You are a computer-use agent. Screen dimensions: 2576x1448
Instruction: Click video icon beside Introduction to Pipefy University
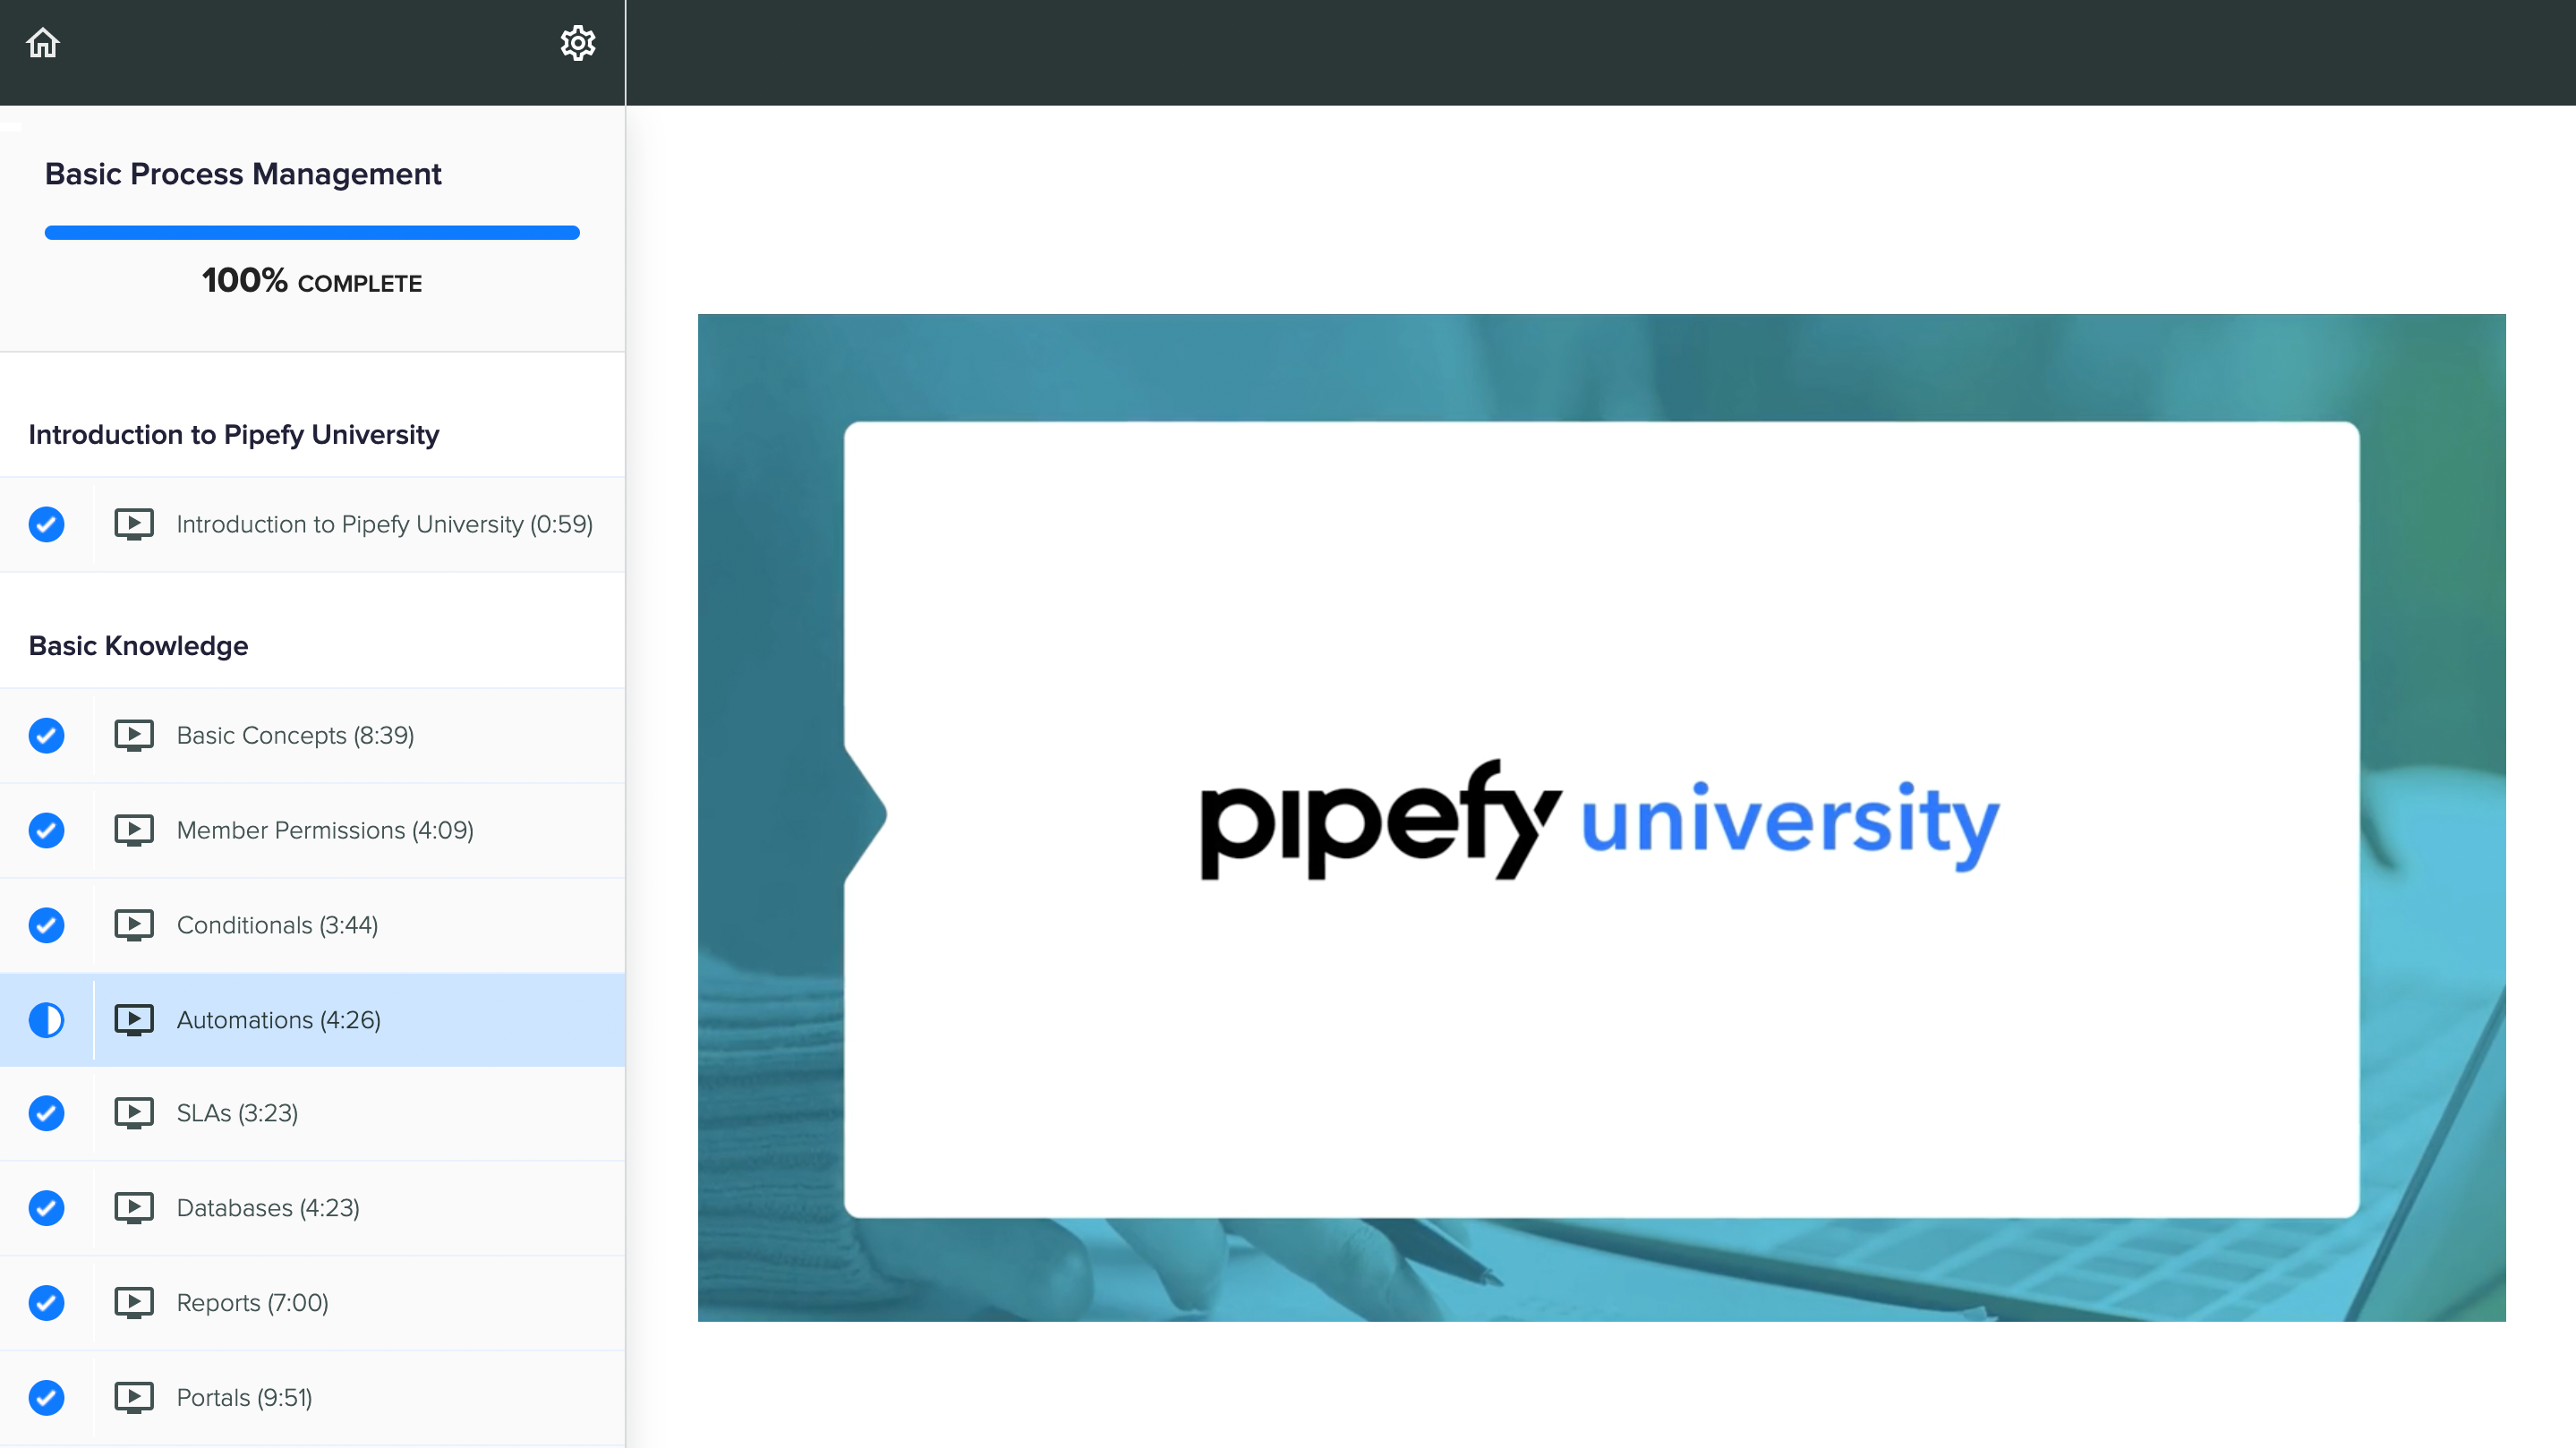(134, 524)
